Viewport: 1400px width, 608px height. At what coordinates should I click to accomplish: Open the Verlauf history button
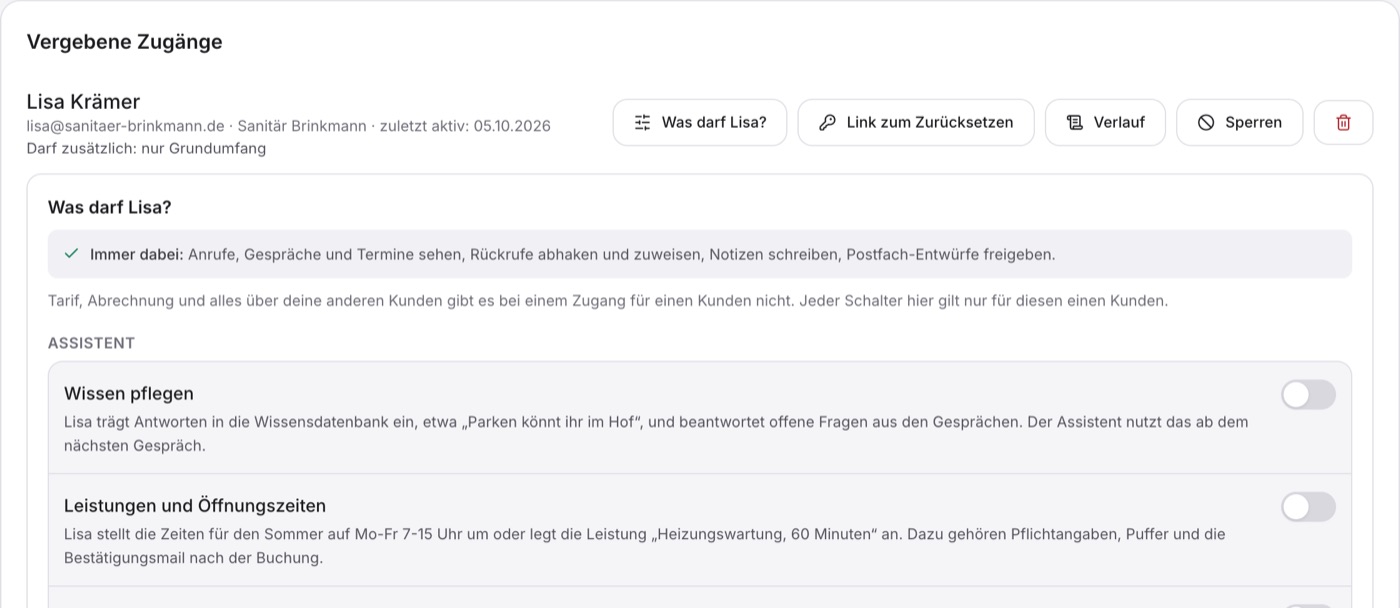click(x=1105, y=122)
